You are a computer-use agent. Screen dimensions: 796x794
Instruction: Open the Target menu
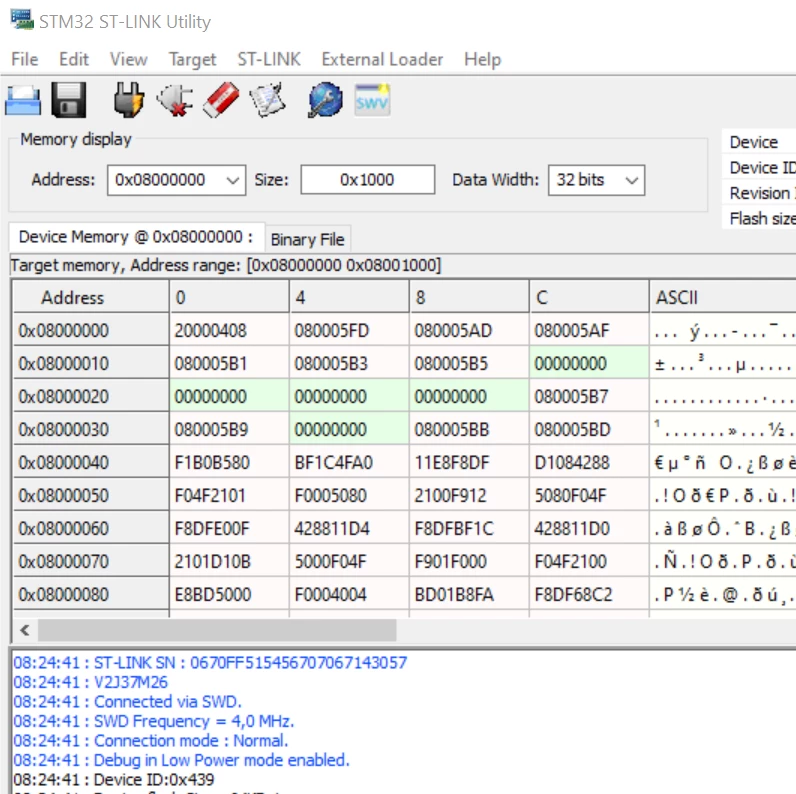point(192,59)
